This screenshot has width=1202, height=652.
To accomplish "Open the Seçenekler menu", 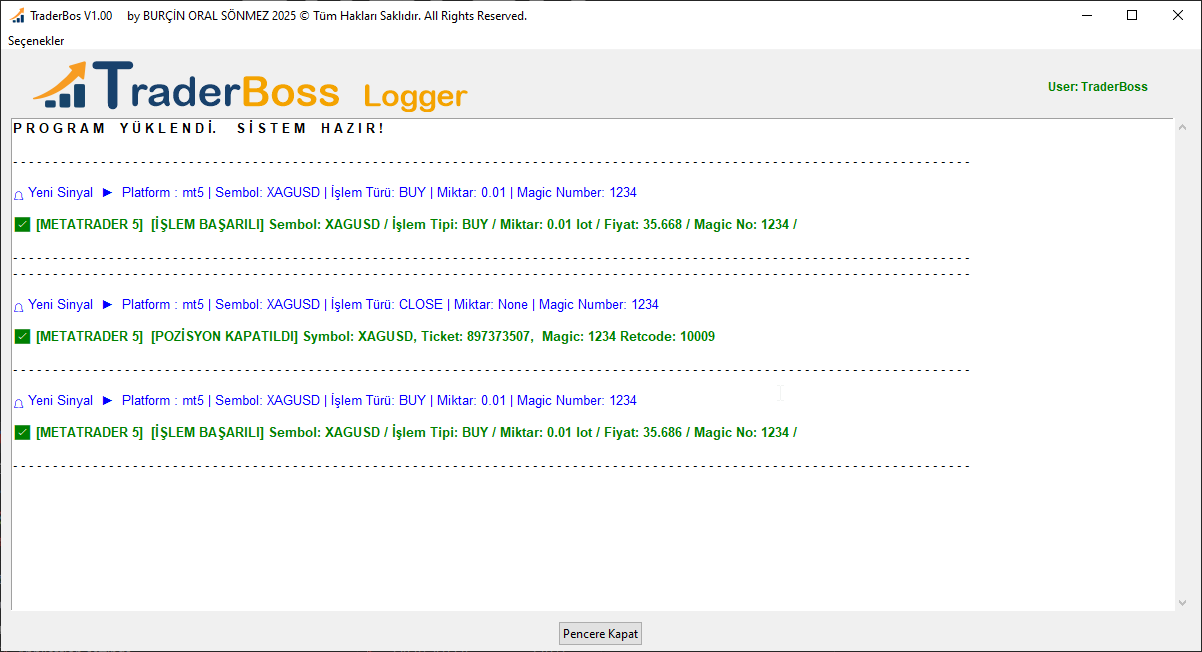I will point(36,41).
